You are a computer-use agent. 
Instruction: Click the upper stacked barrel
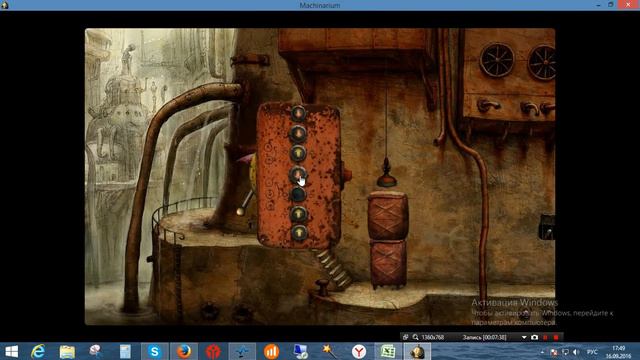click(387, 216)
